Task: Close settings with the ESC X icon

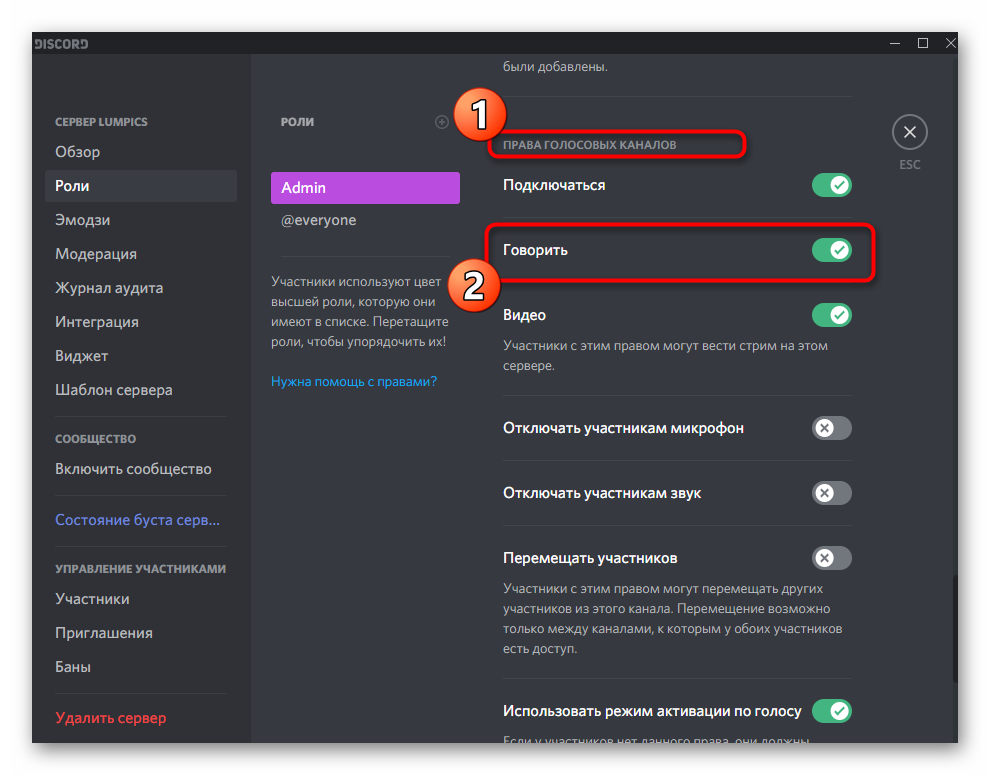Action: click(909, 132)
